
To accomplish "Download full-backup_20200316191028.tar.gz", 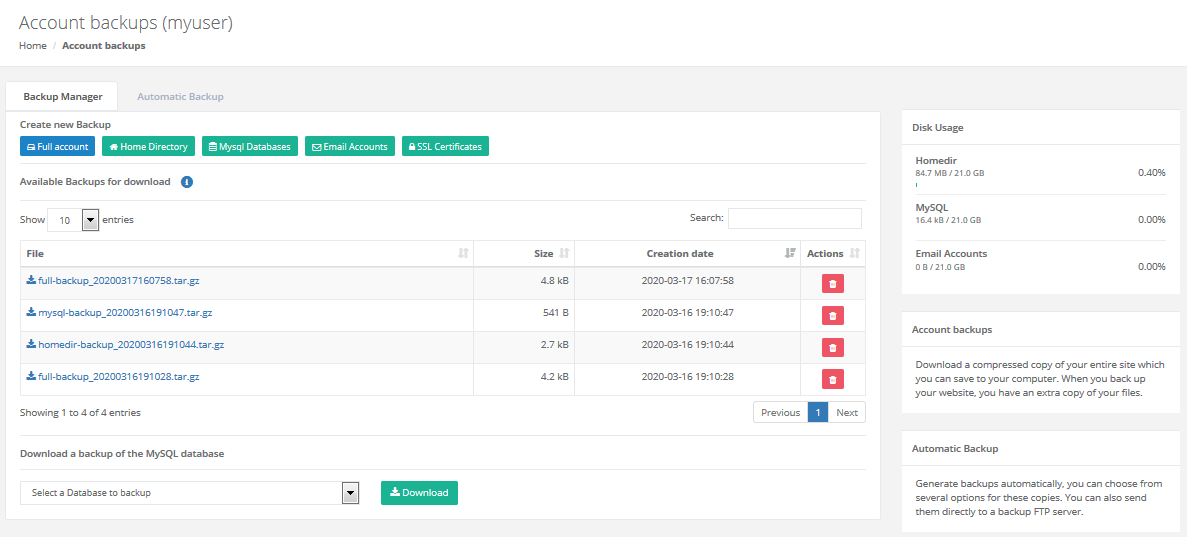I will pyautogui.click(x=113, y=376).
